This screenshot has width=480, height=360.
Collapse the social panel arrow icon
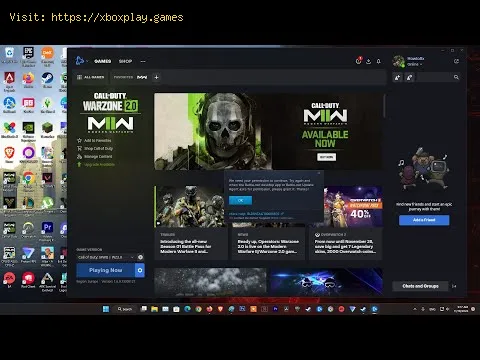point(454,286)
